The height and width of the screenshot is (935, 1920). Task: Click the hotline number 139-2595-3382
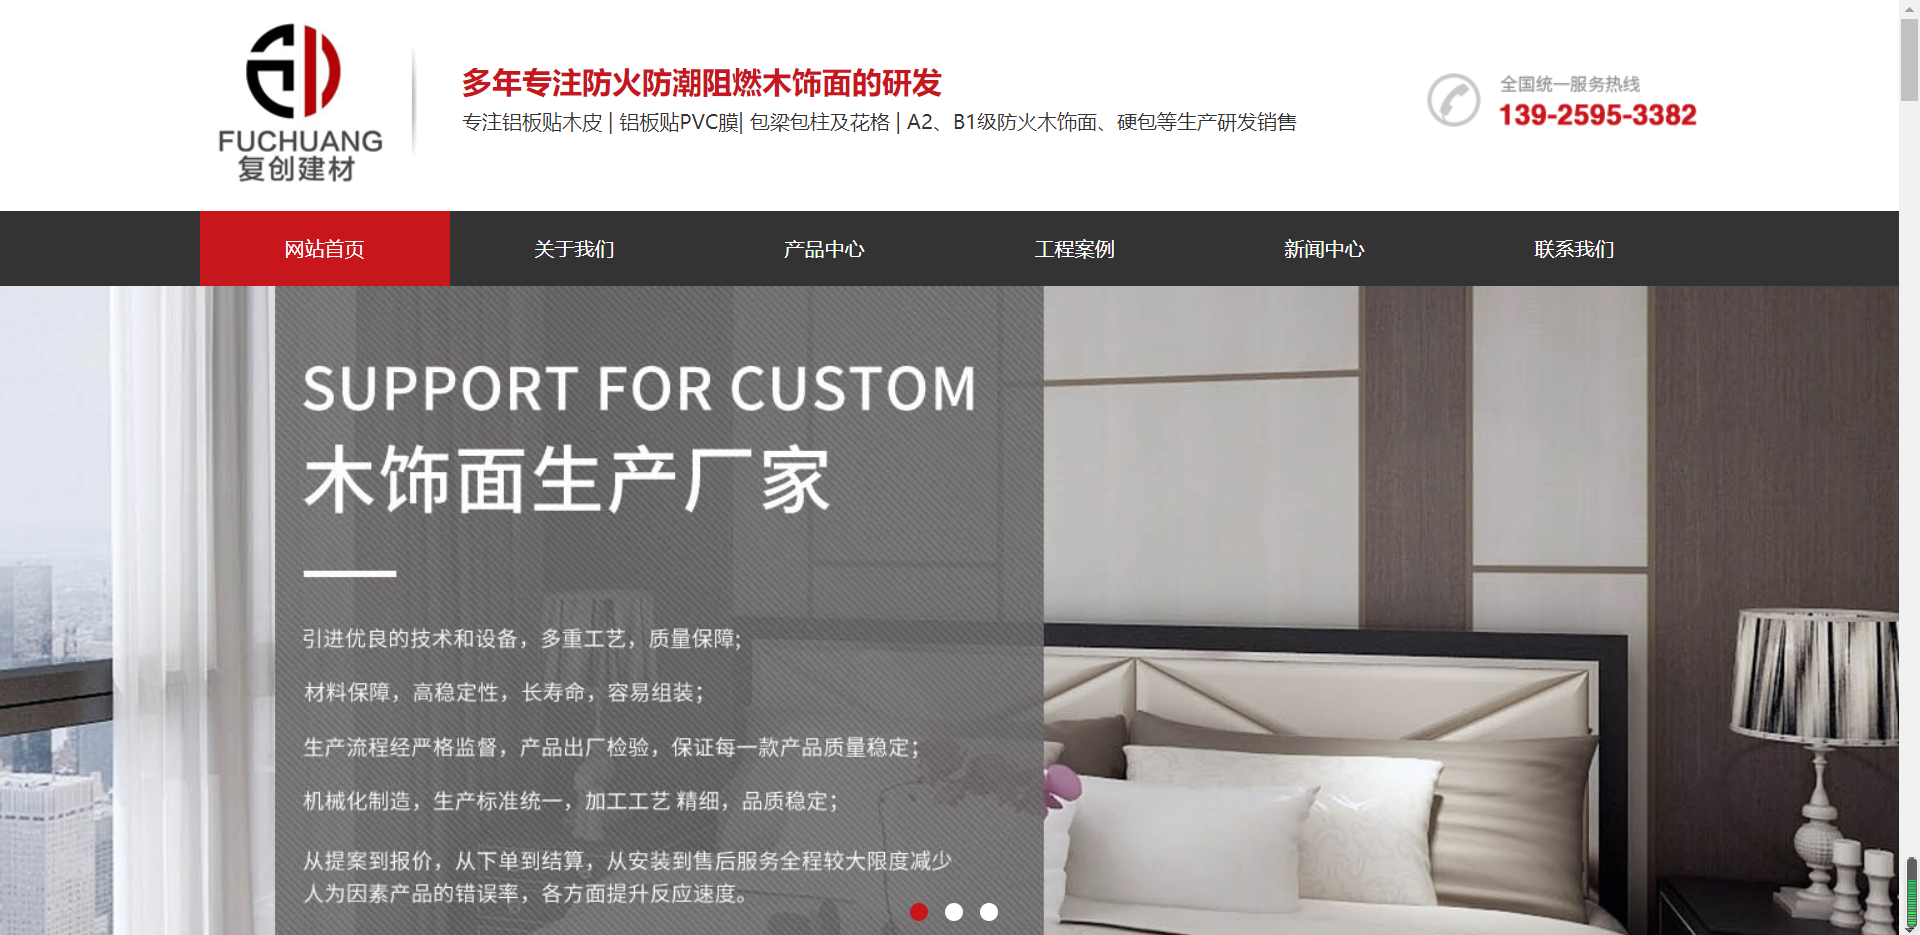click(1597, 115)
